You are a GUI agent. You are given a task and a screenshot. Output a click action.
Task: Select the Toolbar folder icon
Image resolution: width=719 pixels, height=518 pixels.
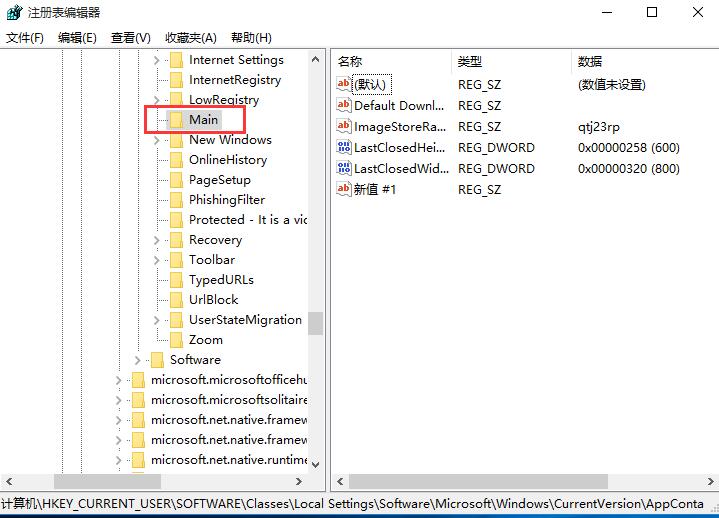pyautogui.click(x=177, y=260)
